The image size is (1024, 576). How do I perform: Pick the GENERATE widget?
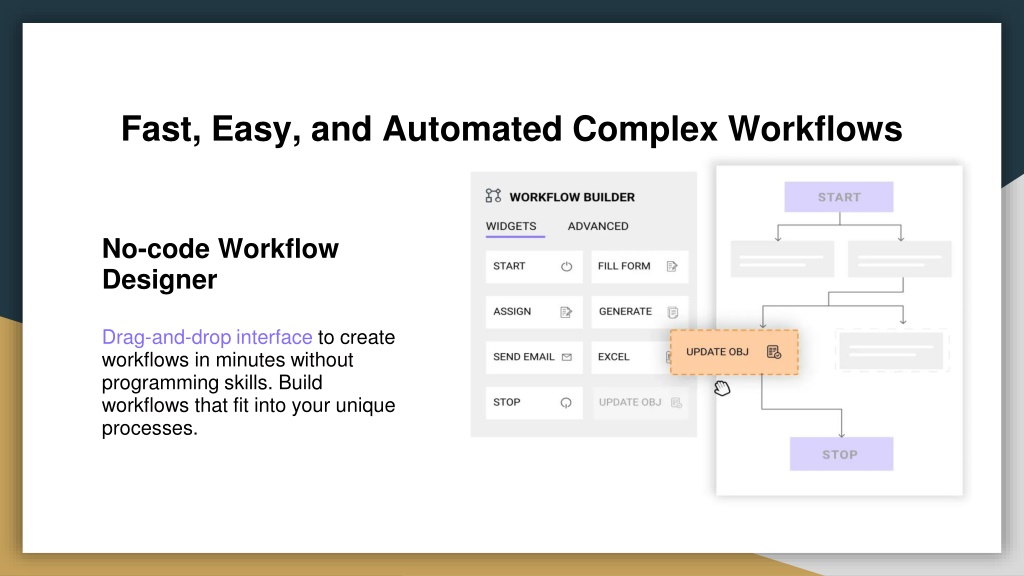[x=639, y=312]
